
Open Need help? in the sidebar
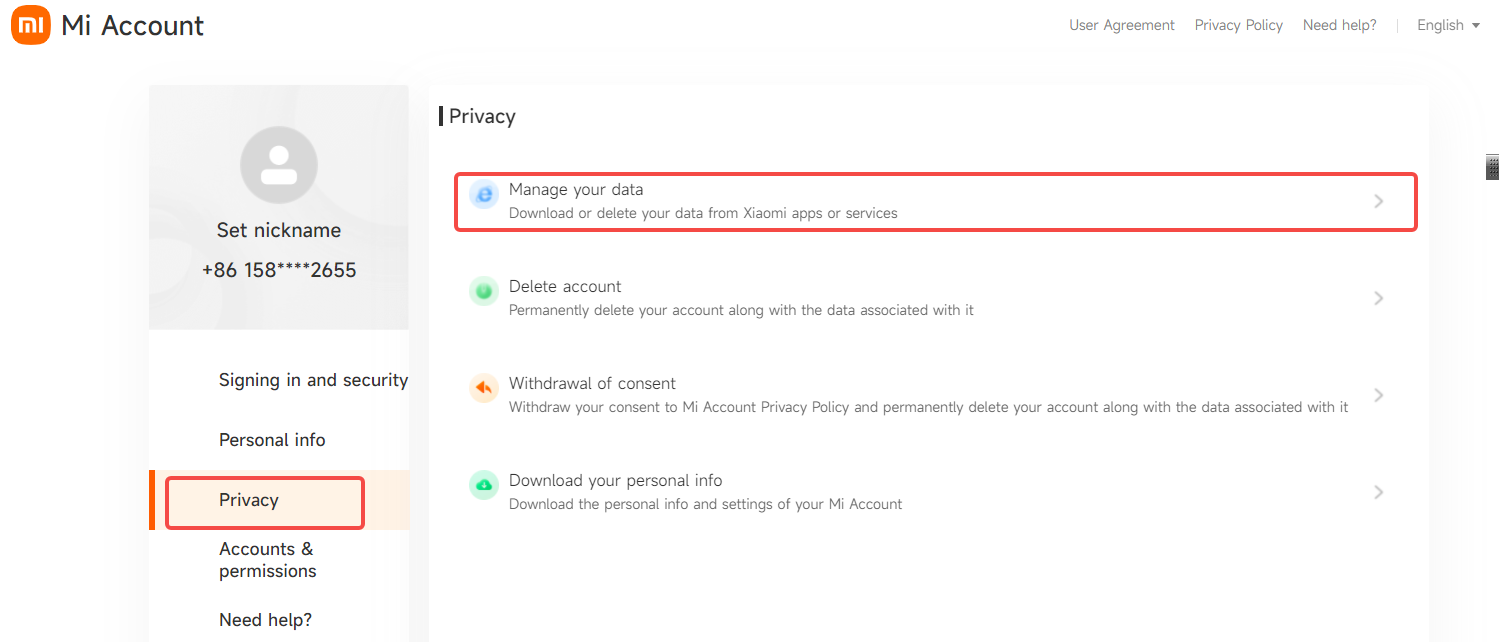265,620
